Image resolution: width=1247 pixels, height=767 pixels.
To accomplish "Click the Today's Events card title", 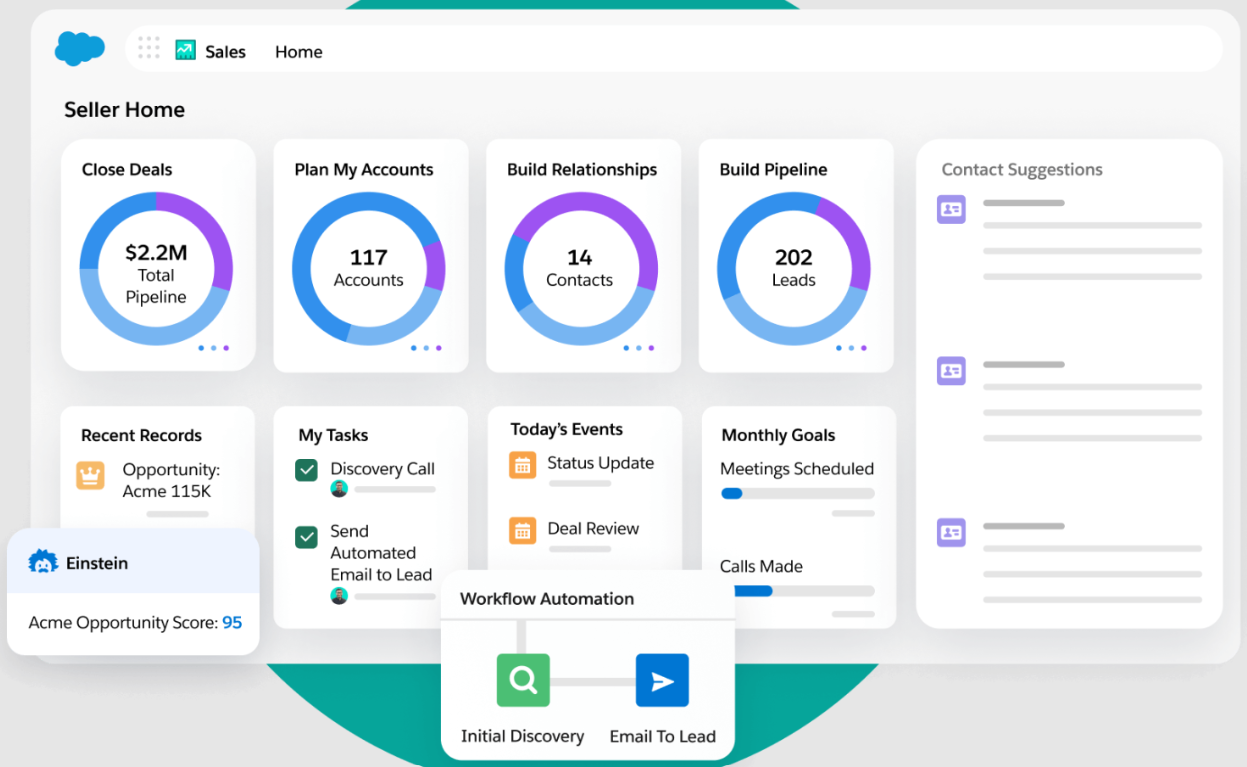I will [567, 430].
